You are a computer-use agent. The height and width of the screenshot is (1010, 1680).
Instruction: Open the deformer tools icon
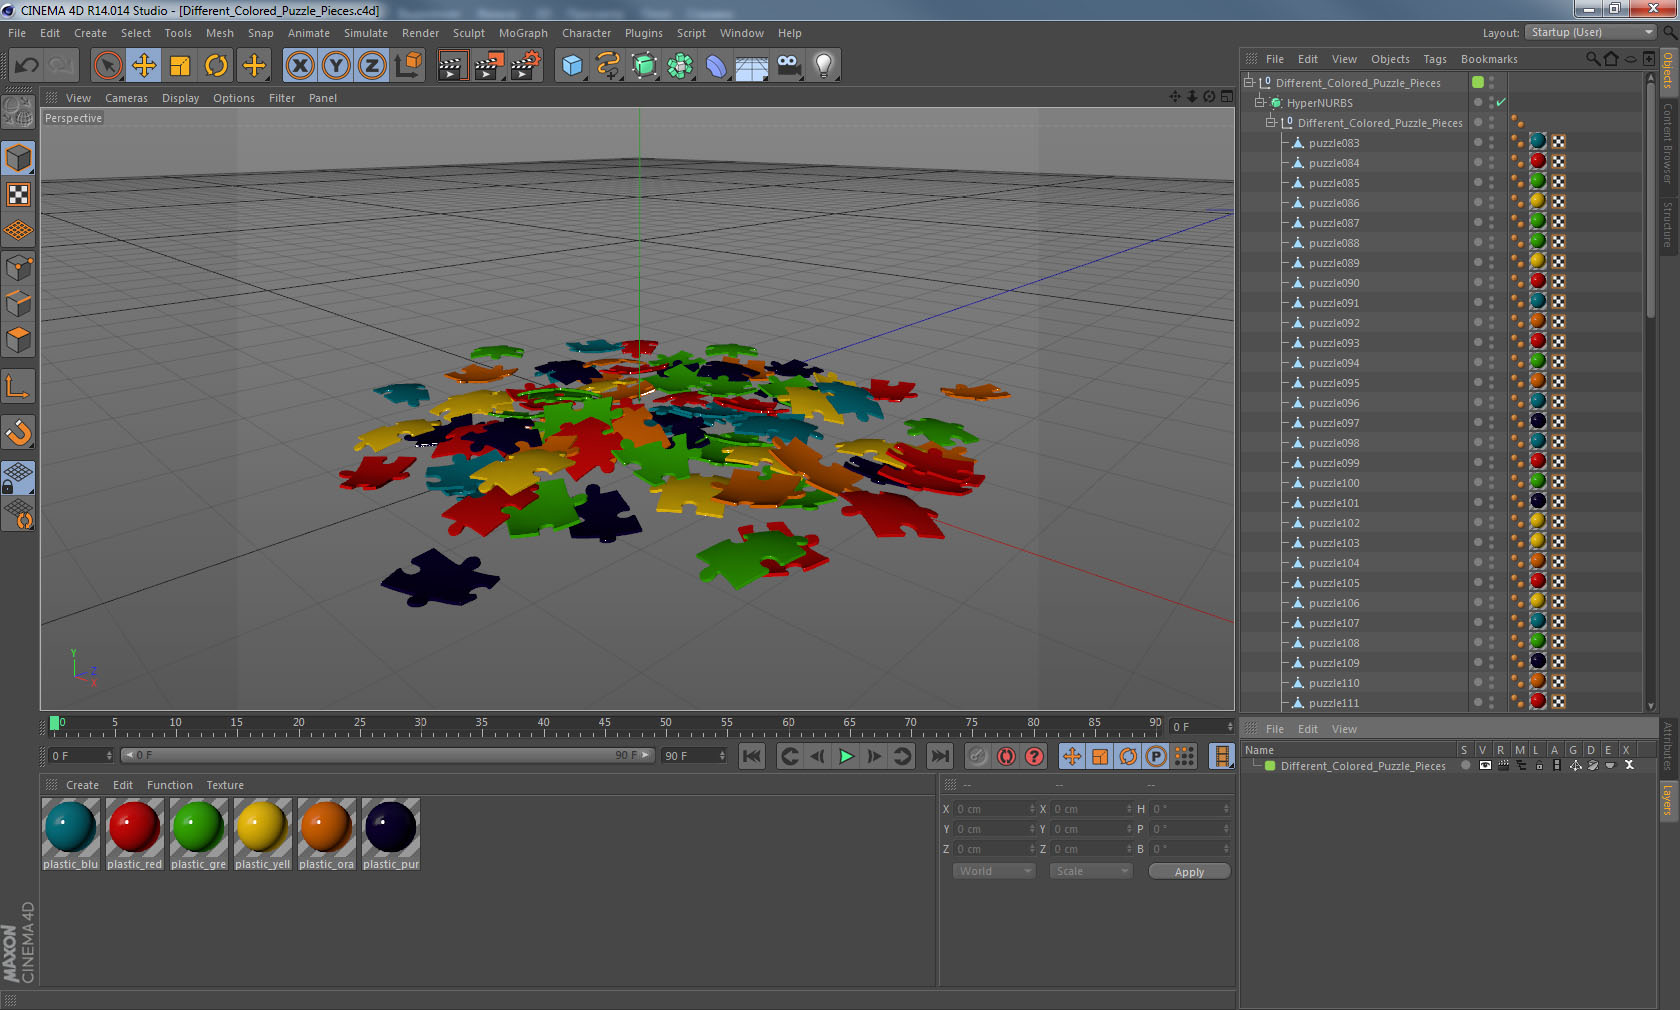coord(716,66)
